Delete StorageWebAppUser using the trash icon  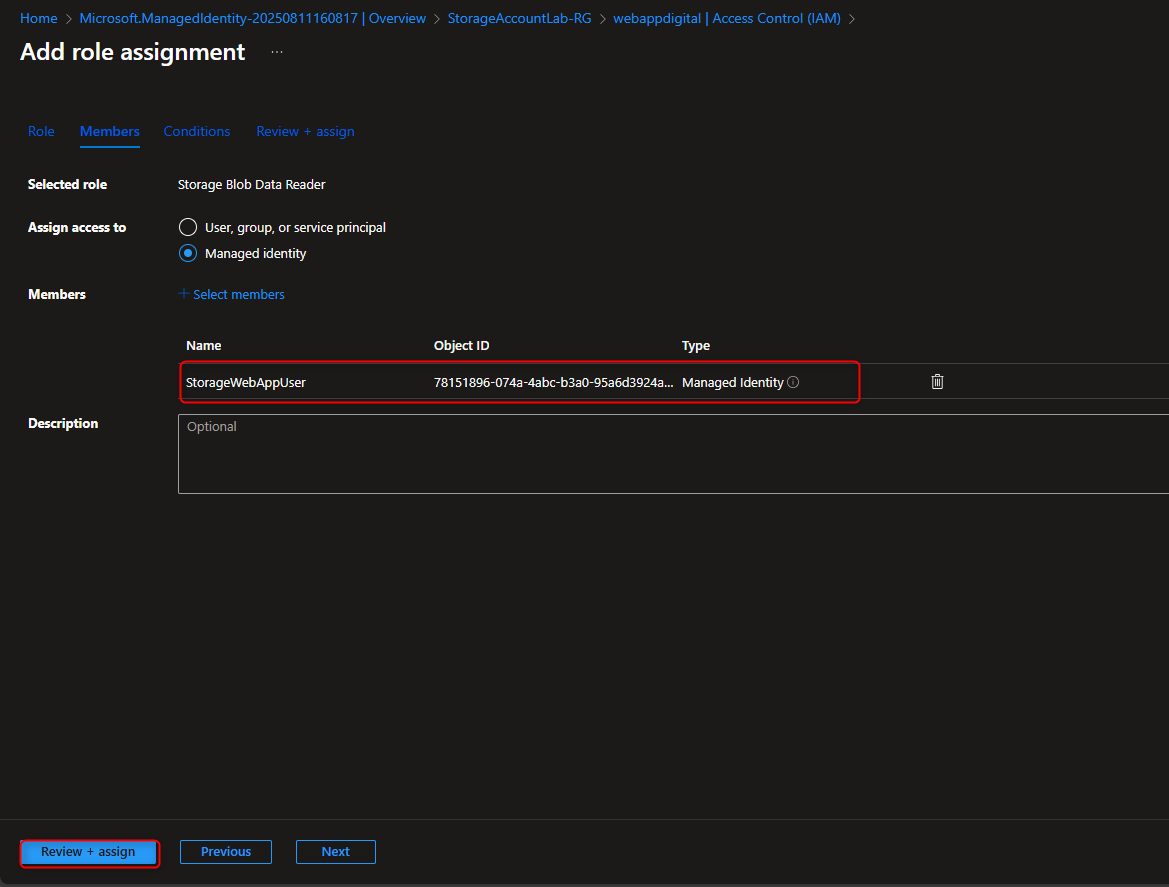(937, 381)
